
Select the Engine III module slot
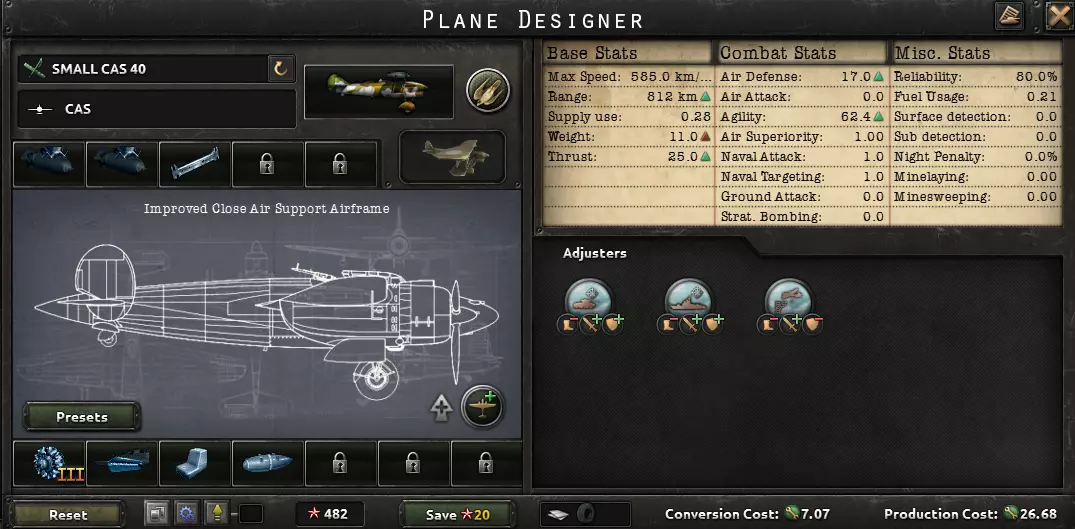pos(49,464)
